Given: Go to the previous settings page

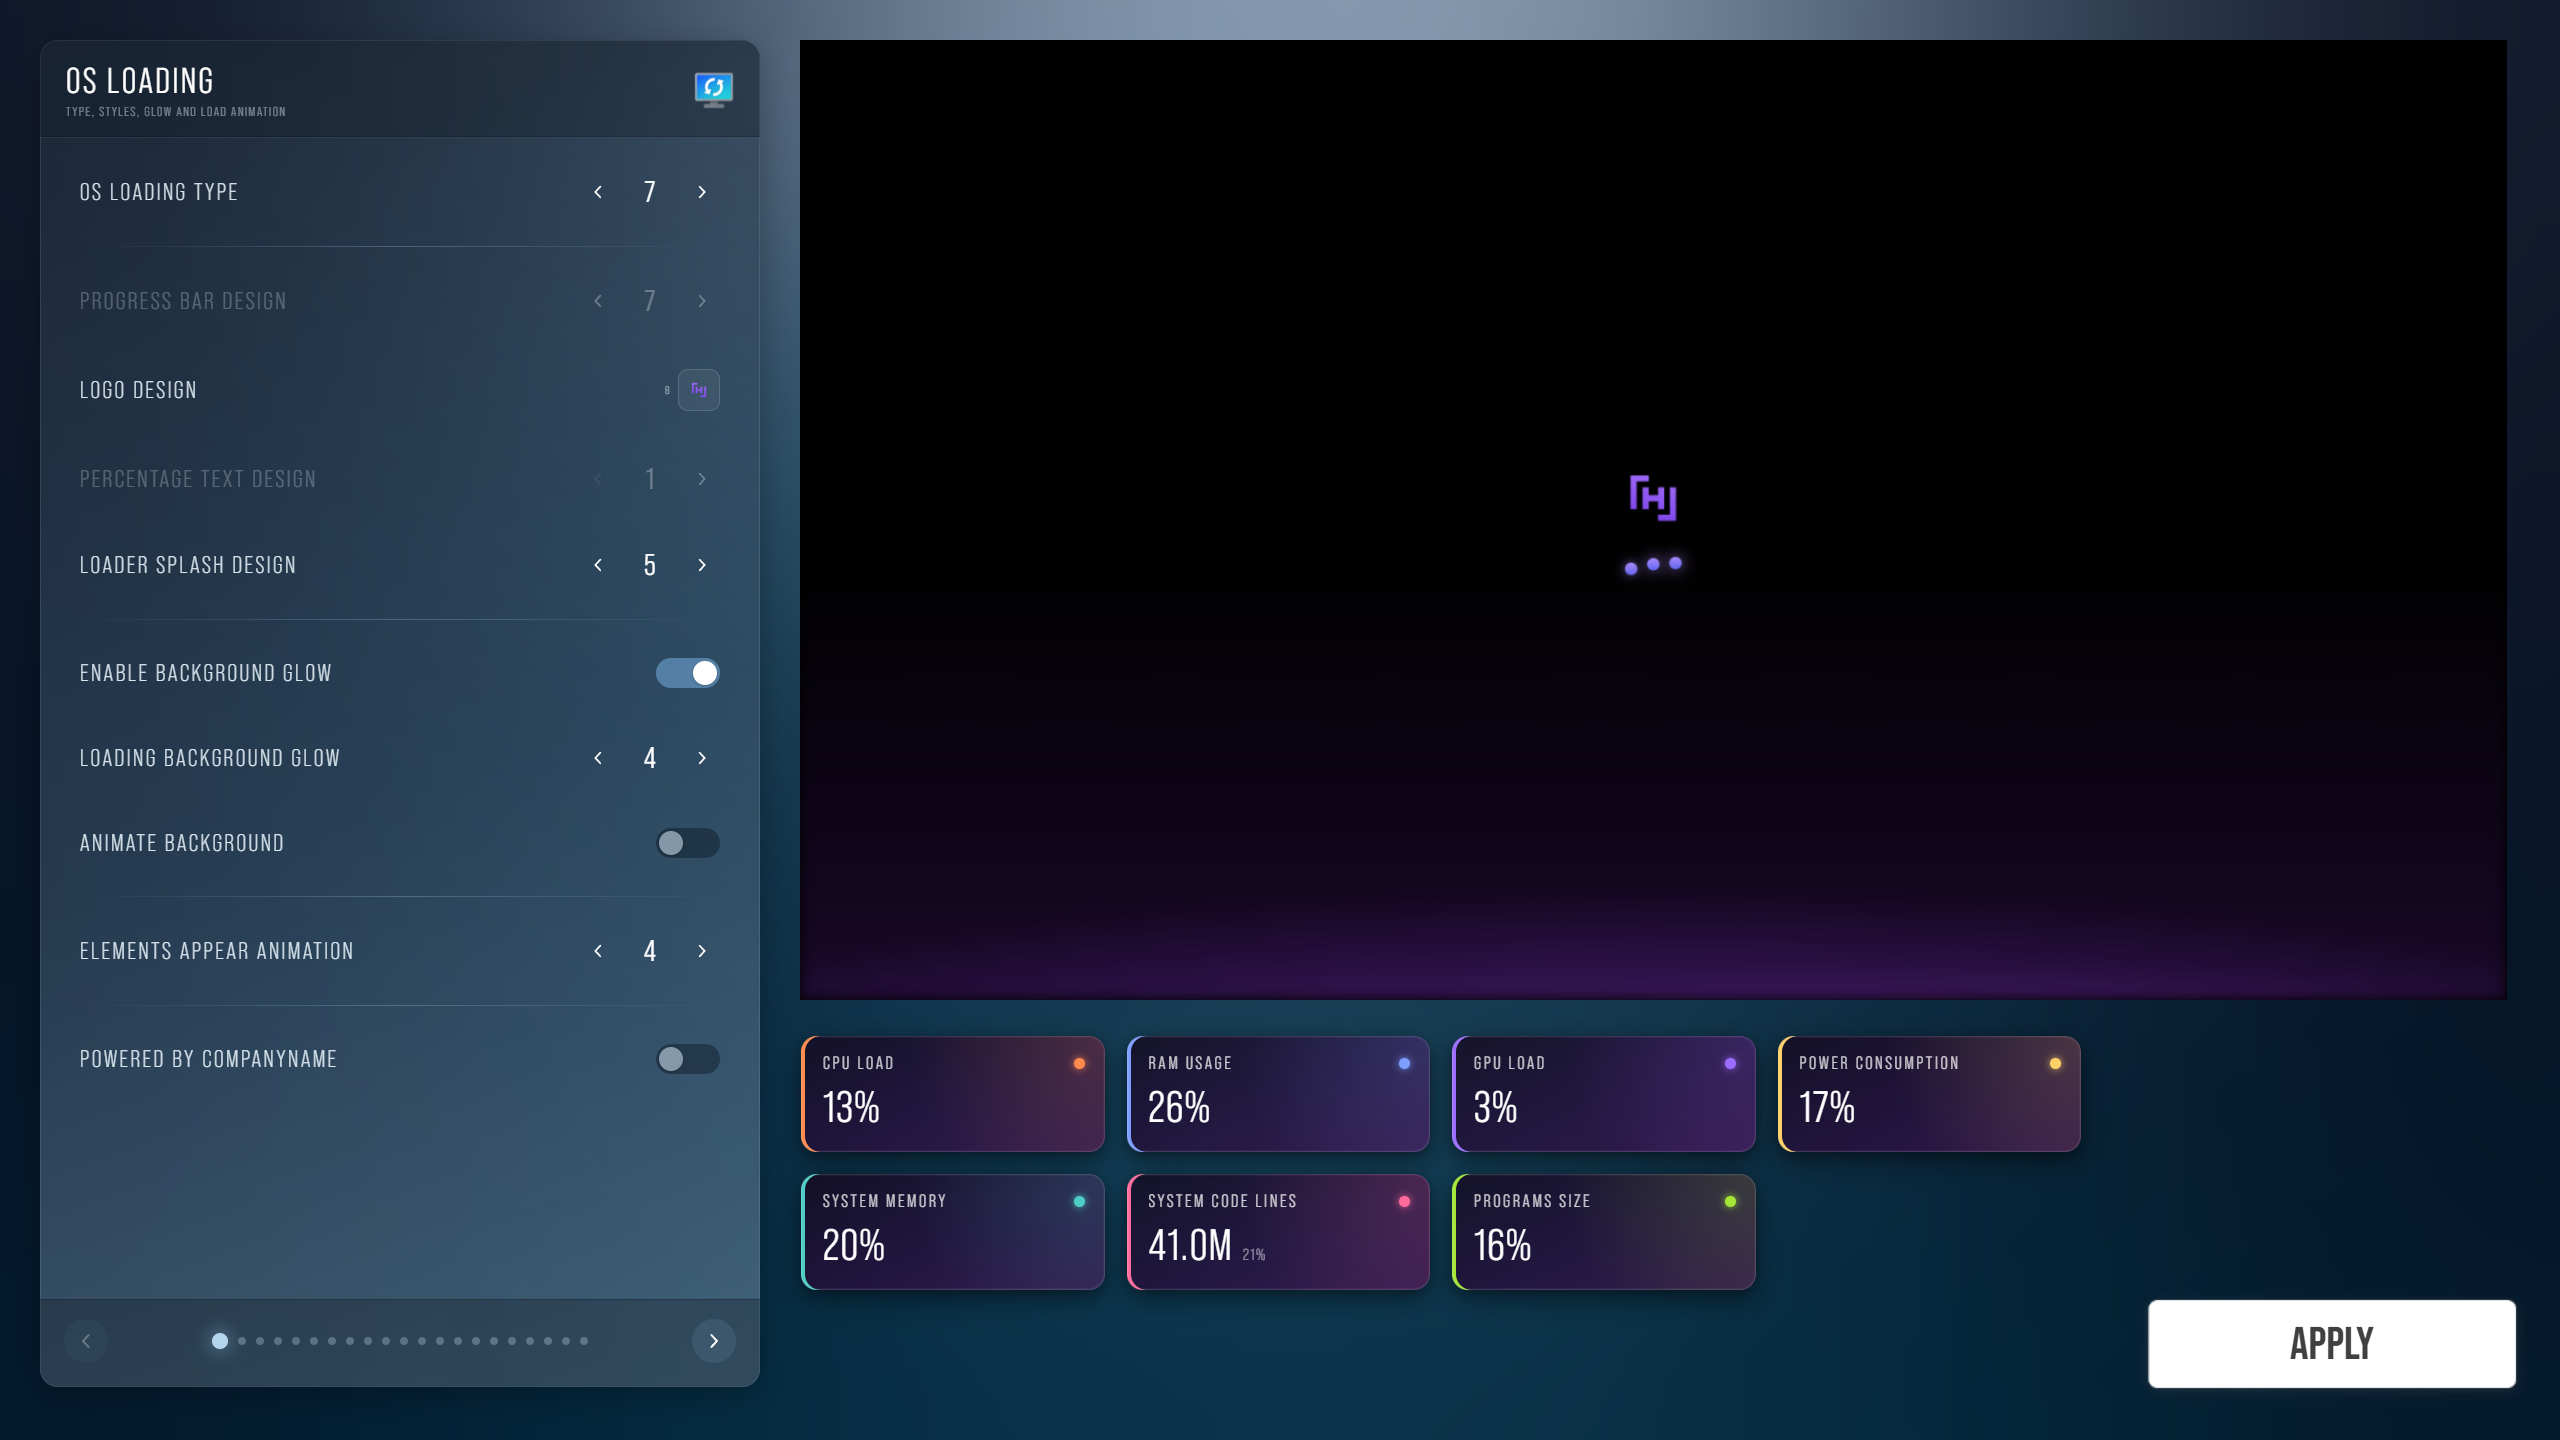Looking at the screenshot, I should (x=86, y=1341).
